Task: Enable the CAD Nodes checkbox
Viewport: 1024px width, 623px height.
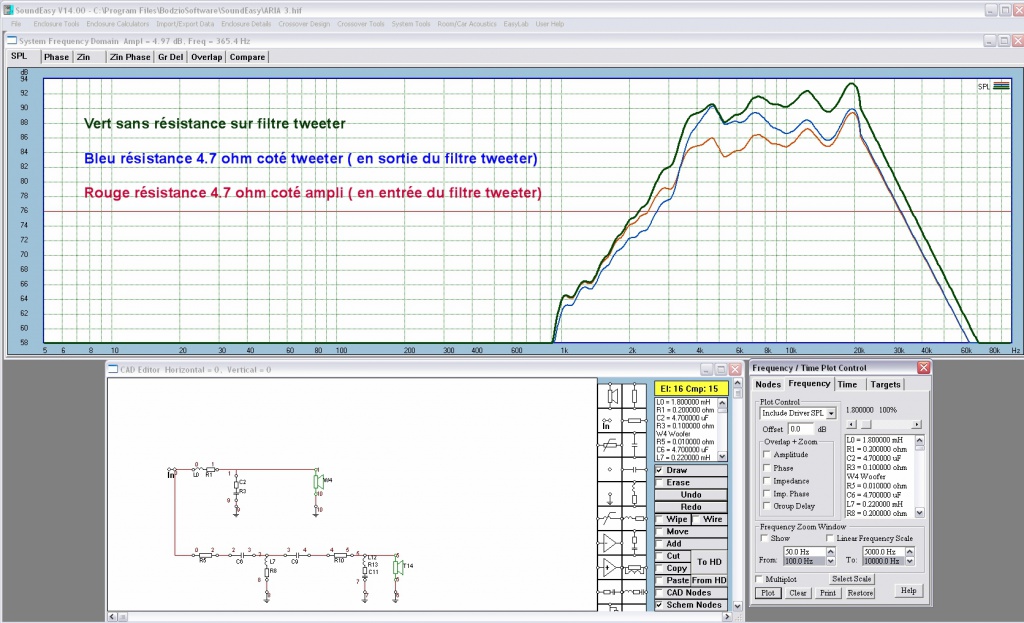Action: coord(660,593)
